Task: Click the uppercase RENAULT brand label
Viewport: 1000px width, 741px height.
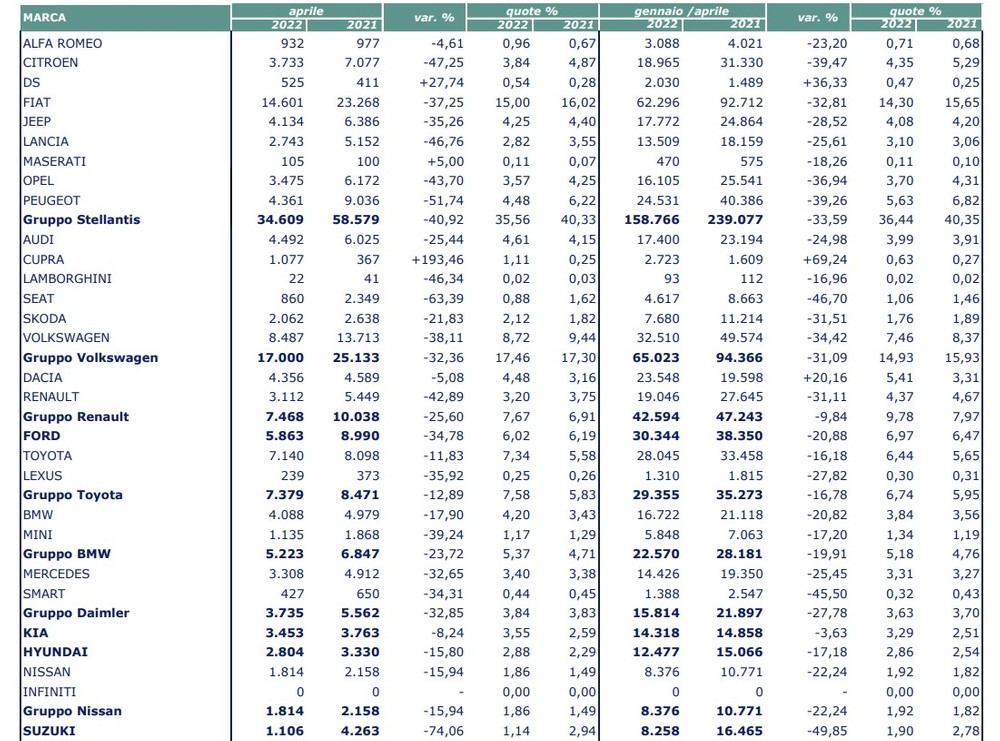Action: pyautogui.click(x=51, y=397)
